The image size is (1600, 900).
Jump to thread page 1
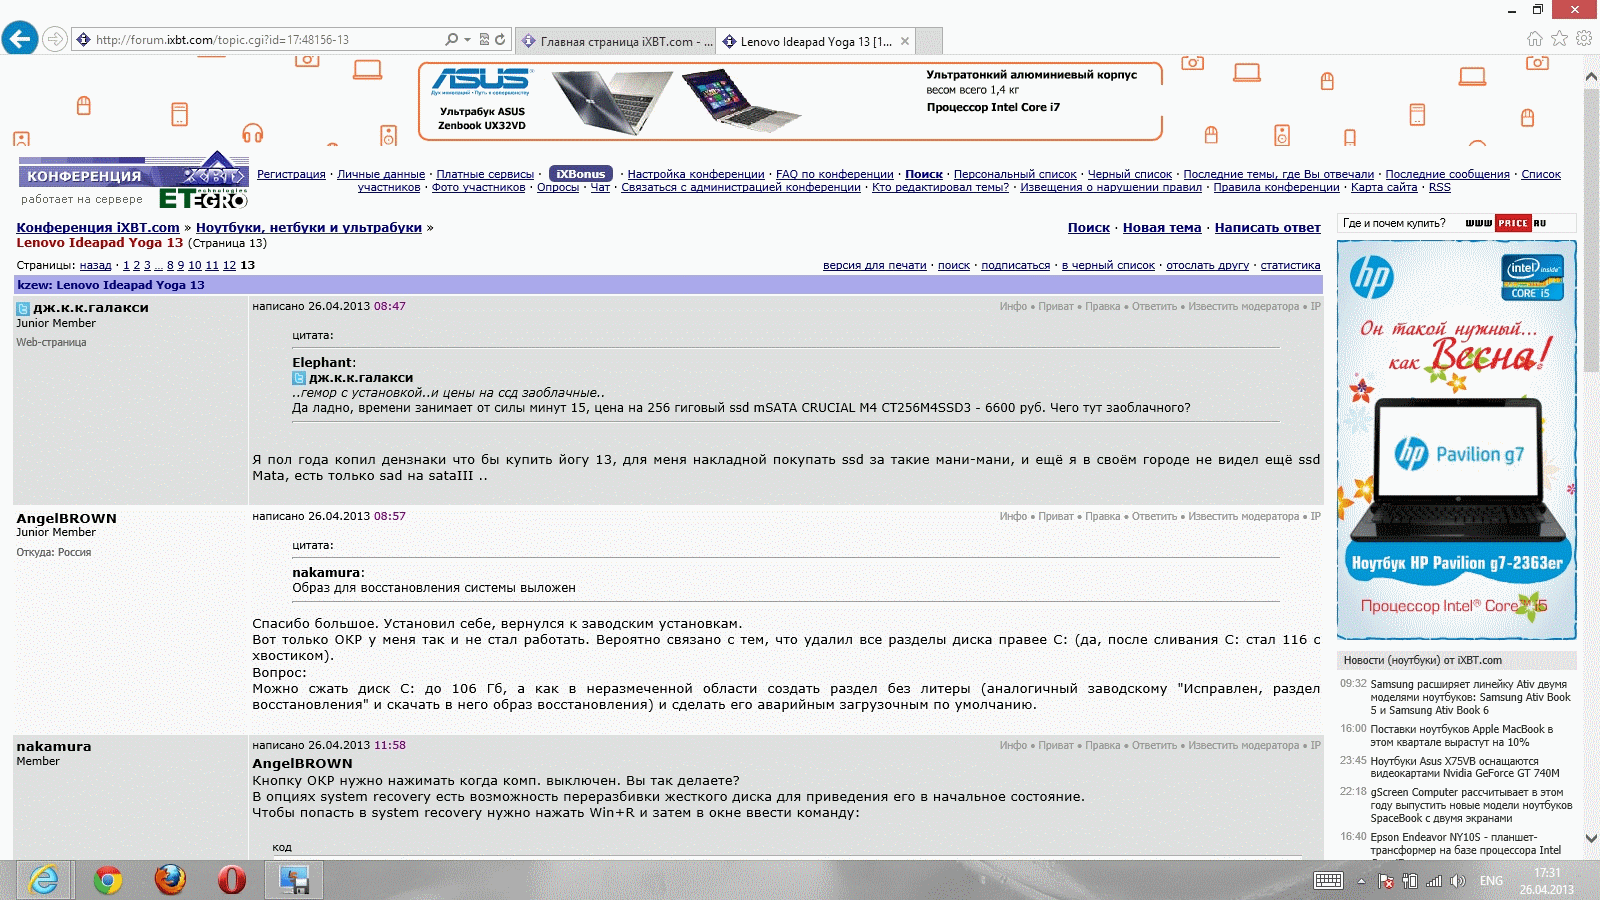(126, 265)
